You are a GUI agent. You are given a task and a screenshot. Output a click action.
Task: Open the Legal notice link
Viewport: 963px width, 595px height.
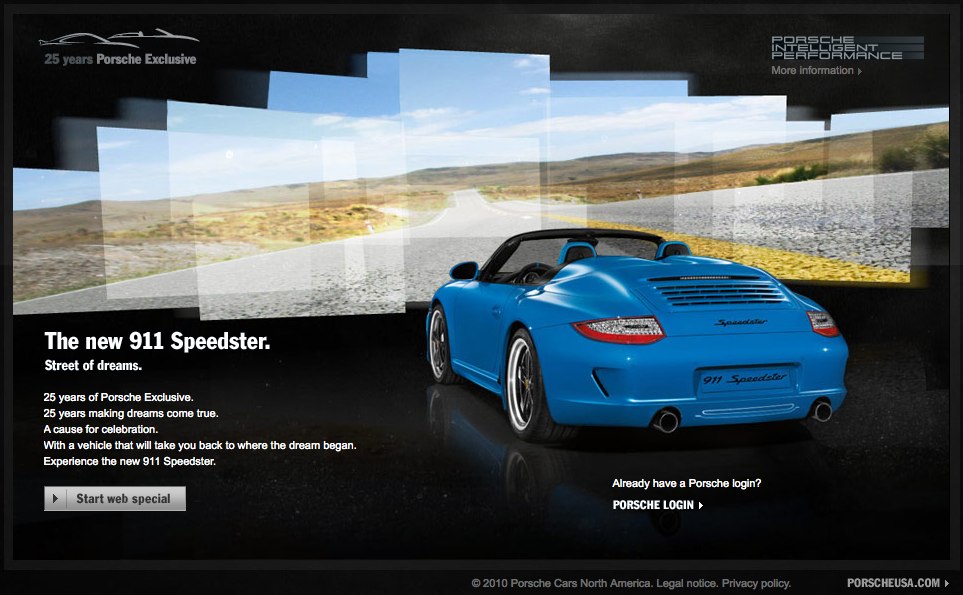tap(687, 583)
